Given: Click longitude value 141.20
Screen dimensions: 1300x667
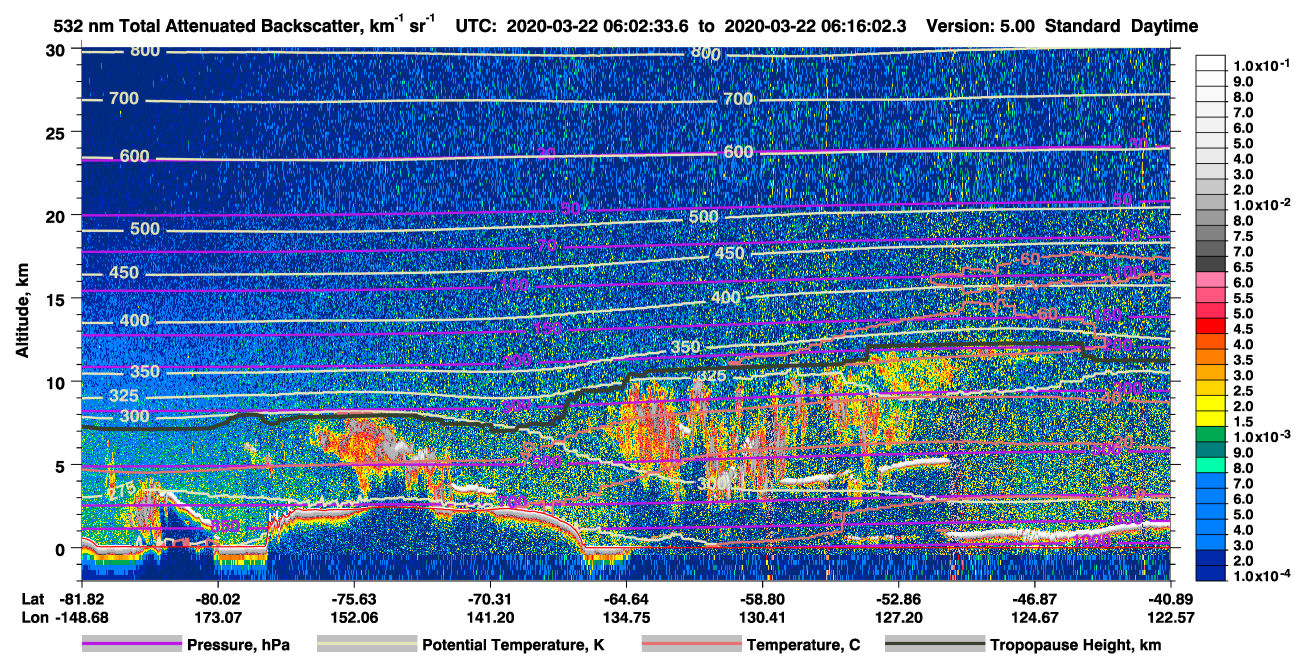Looking at the screenshot, I should pos(490,616).
